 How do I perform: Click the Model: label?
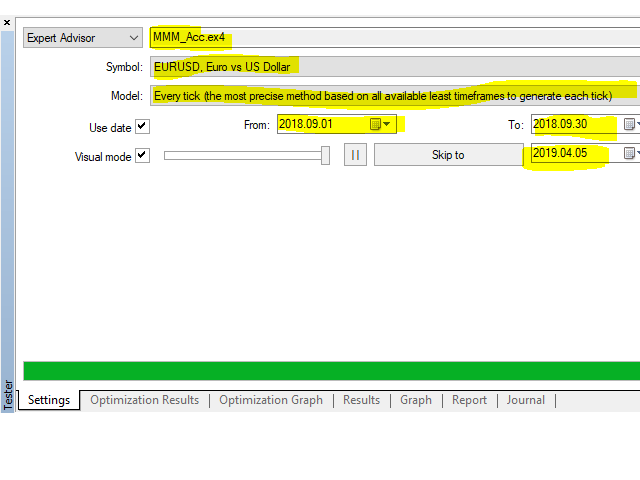coord(127,96)
